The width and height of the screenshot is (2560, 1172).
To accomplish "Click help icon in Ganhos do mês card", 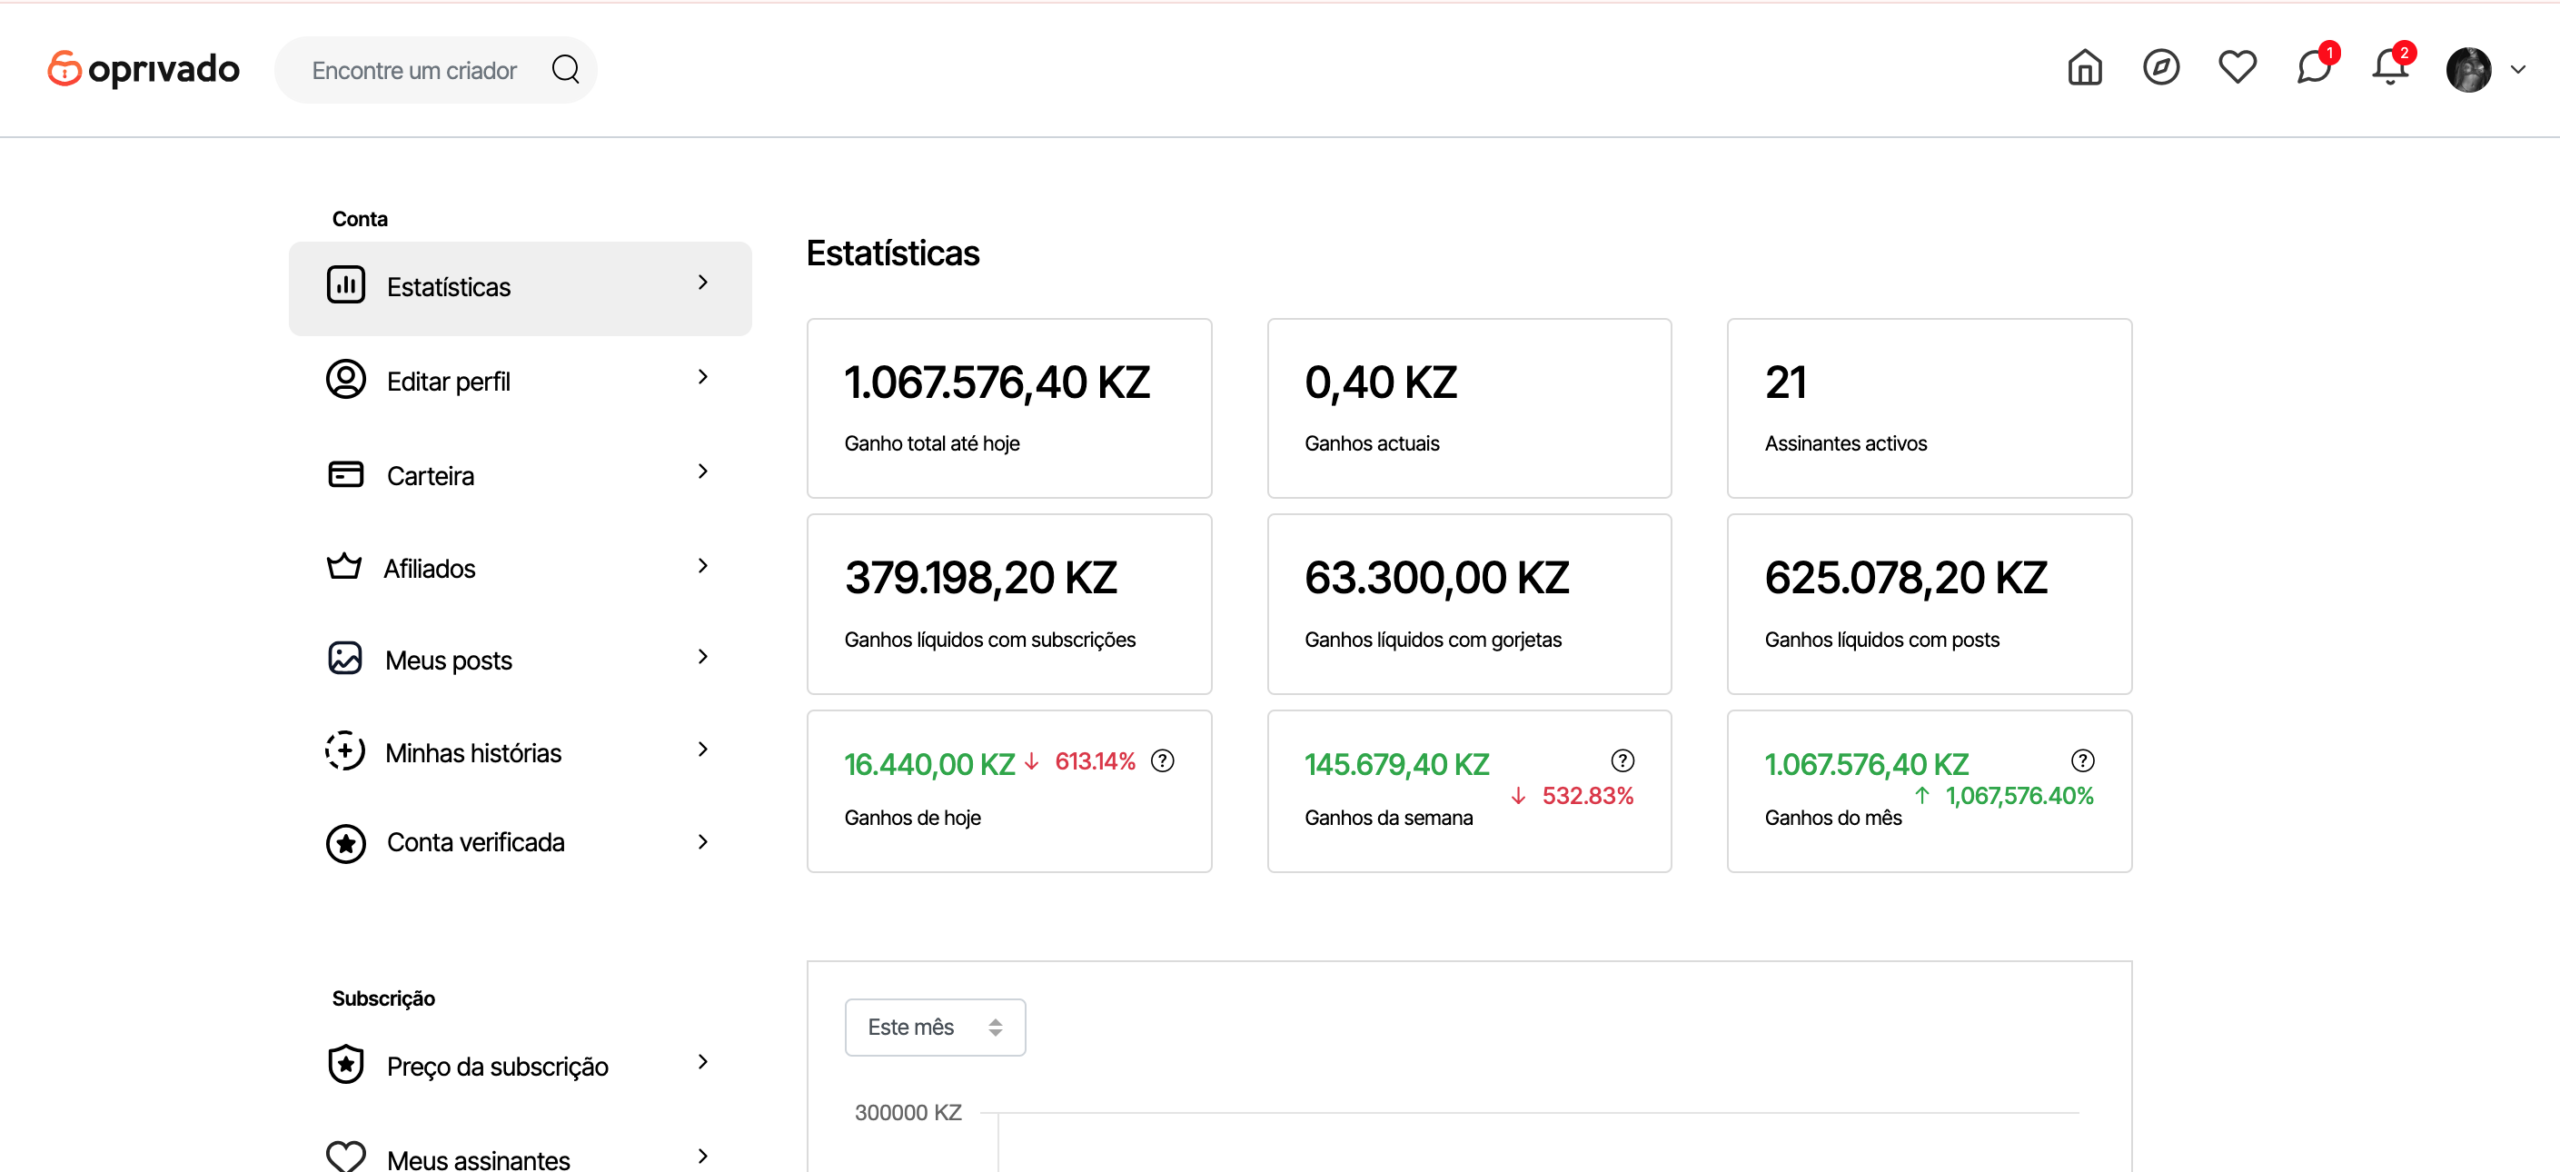I will coord(2082,762).
